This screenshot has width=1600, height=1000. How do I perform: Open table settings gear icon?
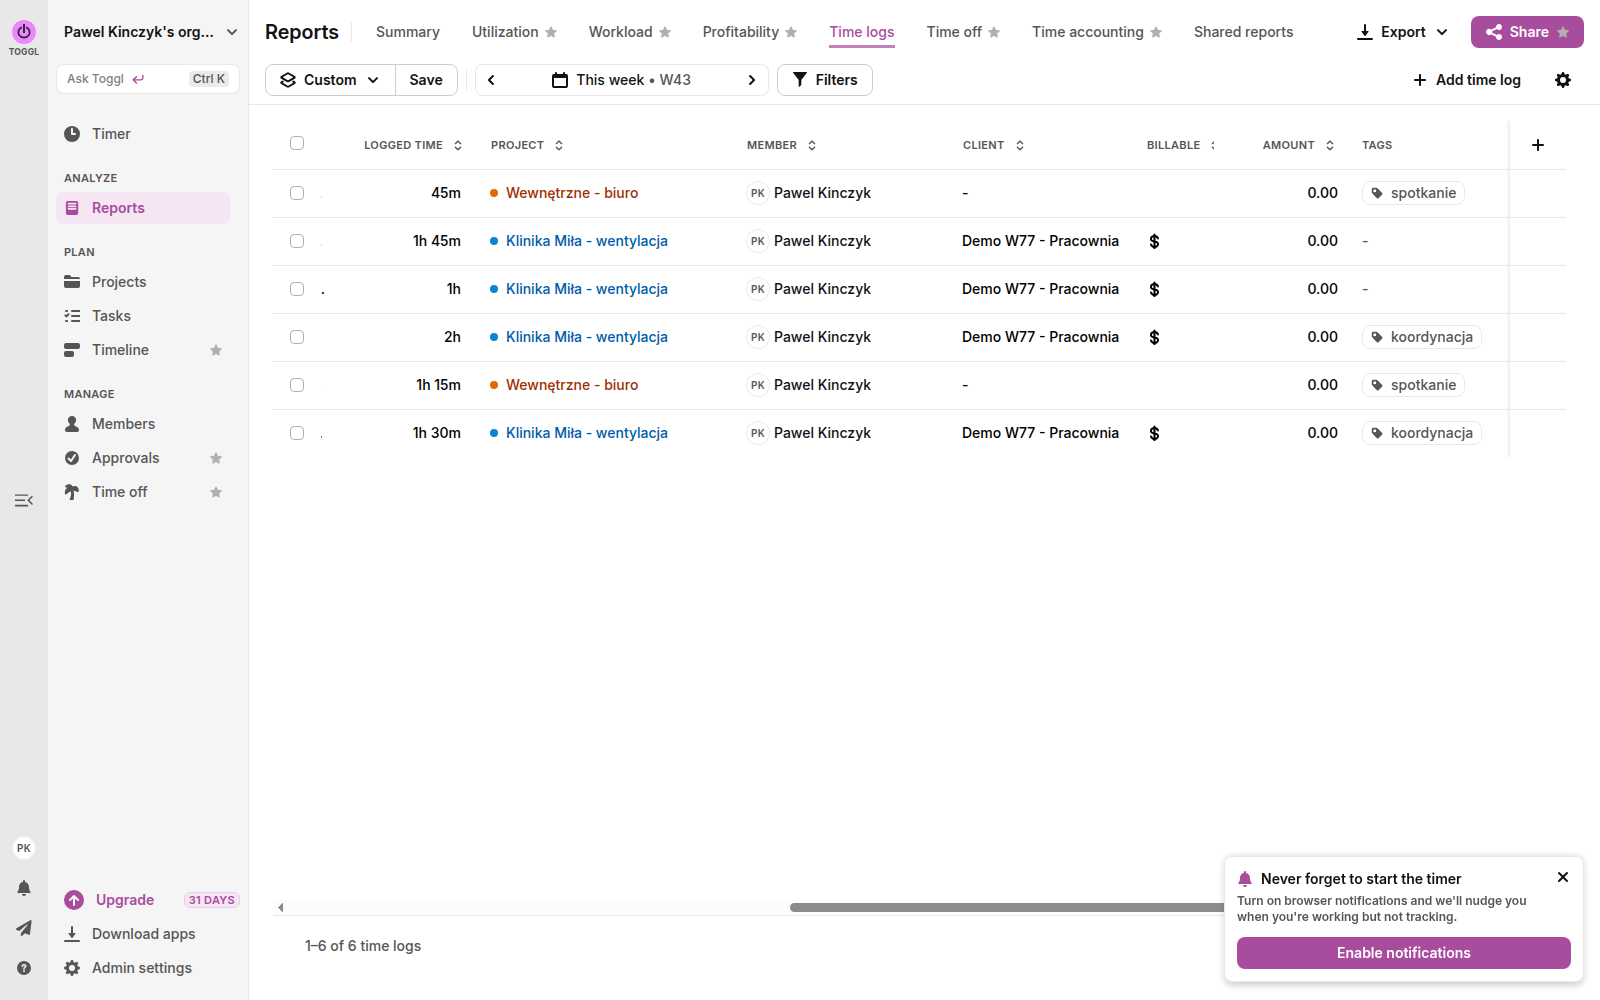coord(1563,80)
